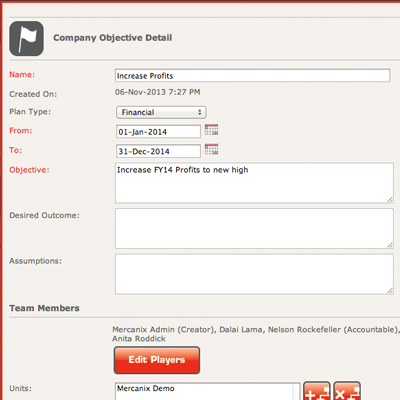Viewport: 400px width, 400px height.
Task: Click the Units list scrollbar
Action: pyautogui.click(x=296, y=391)
